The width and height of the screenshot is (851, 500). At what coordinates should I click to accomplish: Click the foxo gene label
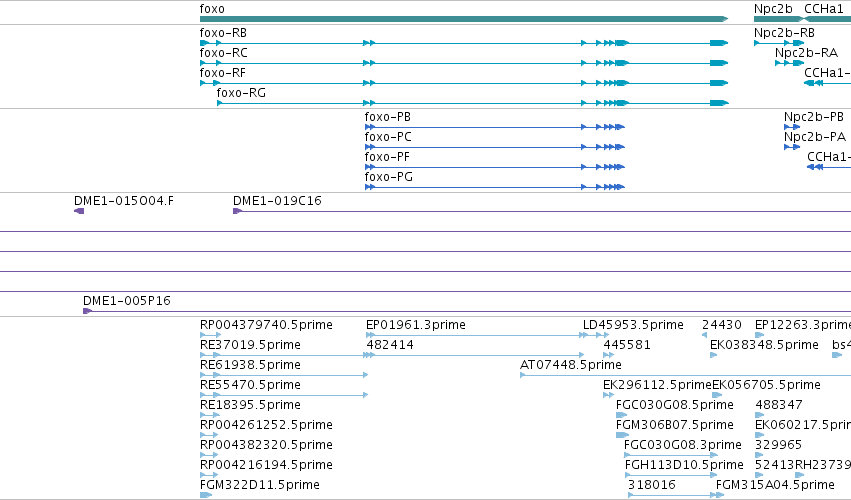[x=212, y=9]
